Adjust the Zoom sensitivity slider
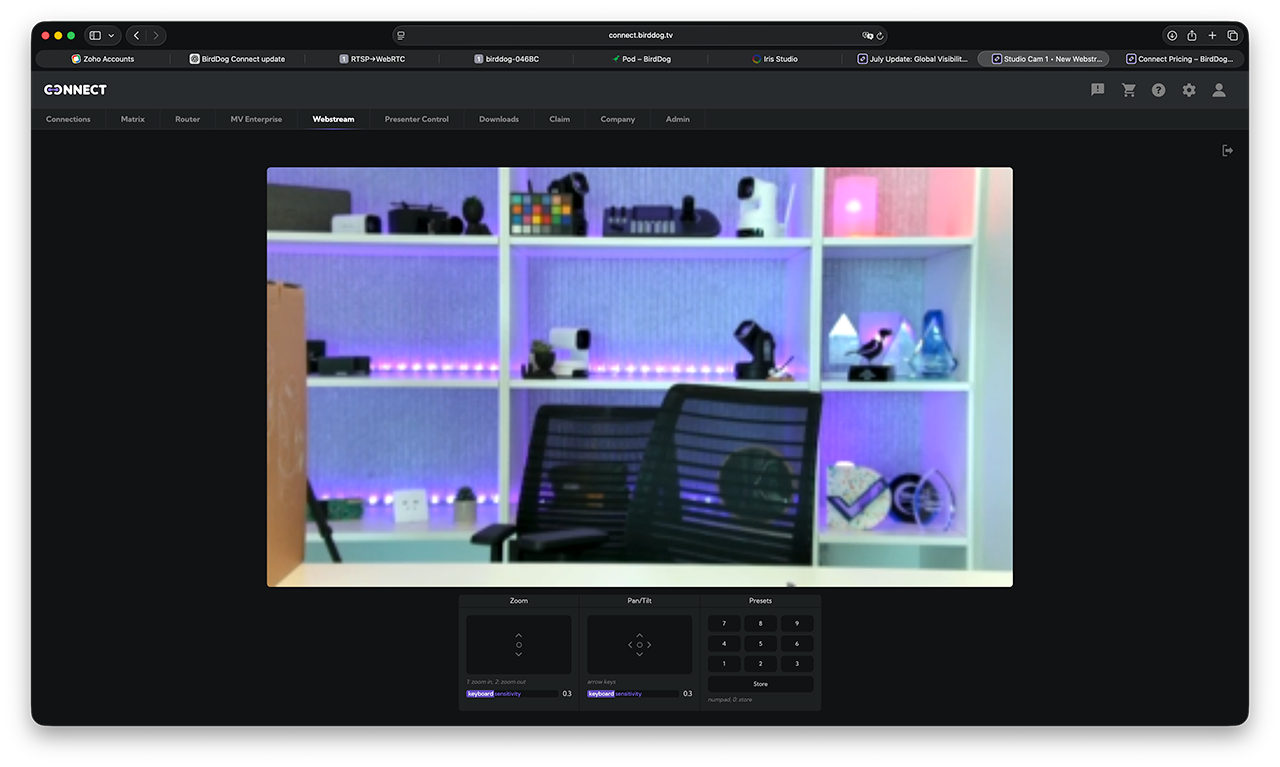Image resolution: width=1280 pixels, height=767 pixels. (x=526, y=693)
